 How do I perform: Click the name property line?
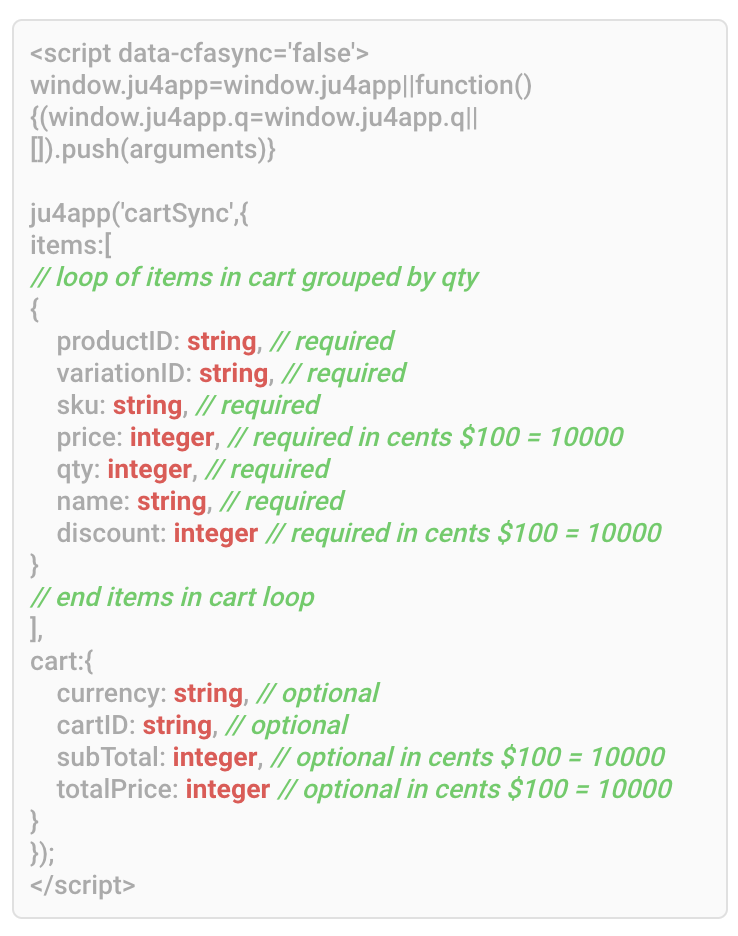click(200, 501)
